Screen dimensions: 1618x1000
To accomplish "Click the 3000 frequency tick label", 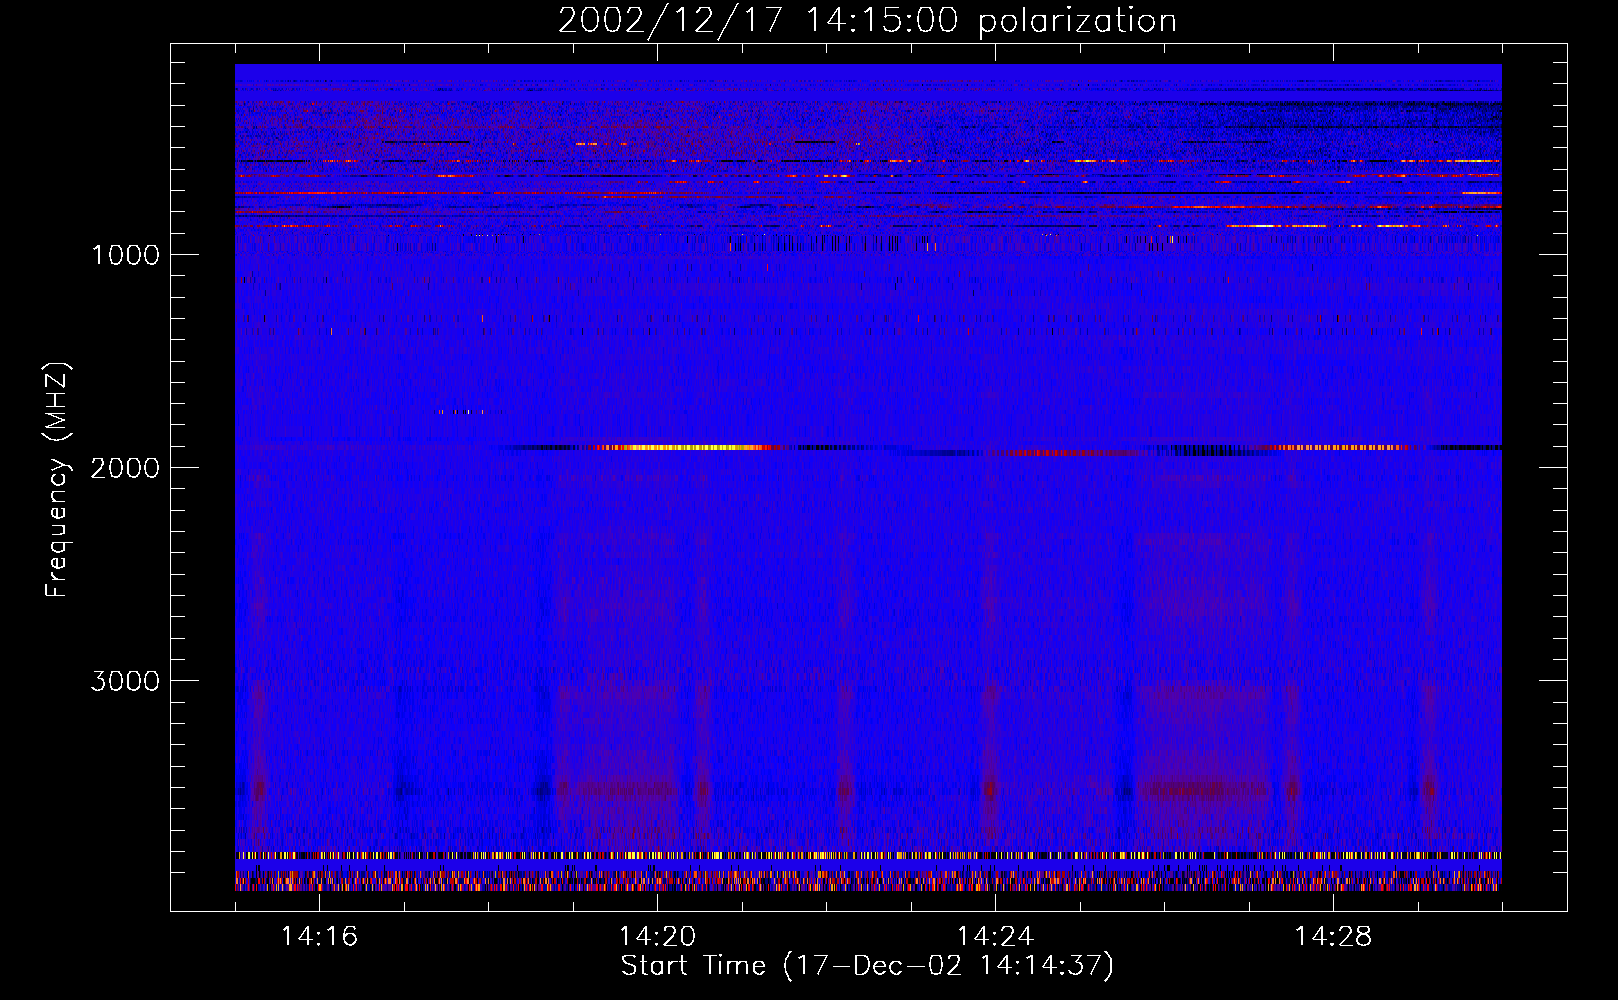I will click(x=125, y=681).
